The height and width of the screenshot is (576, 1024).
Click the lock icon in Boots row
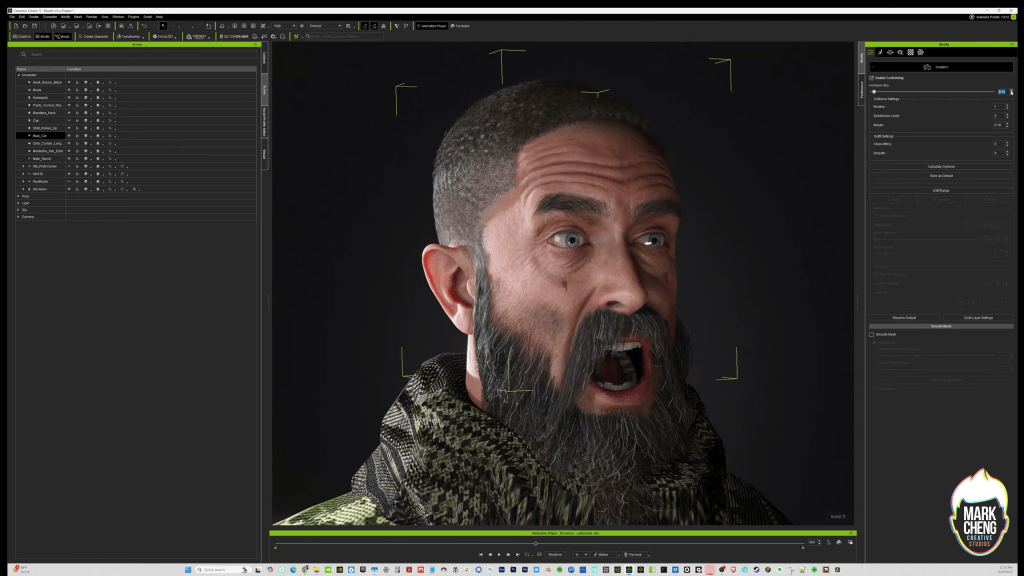tap(77, 90)
